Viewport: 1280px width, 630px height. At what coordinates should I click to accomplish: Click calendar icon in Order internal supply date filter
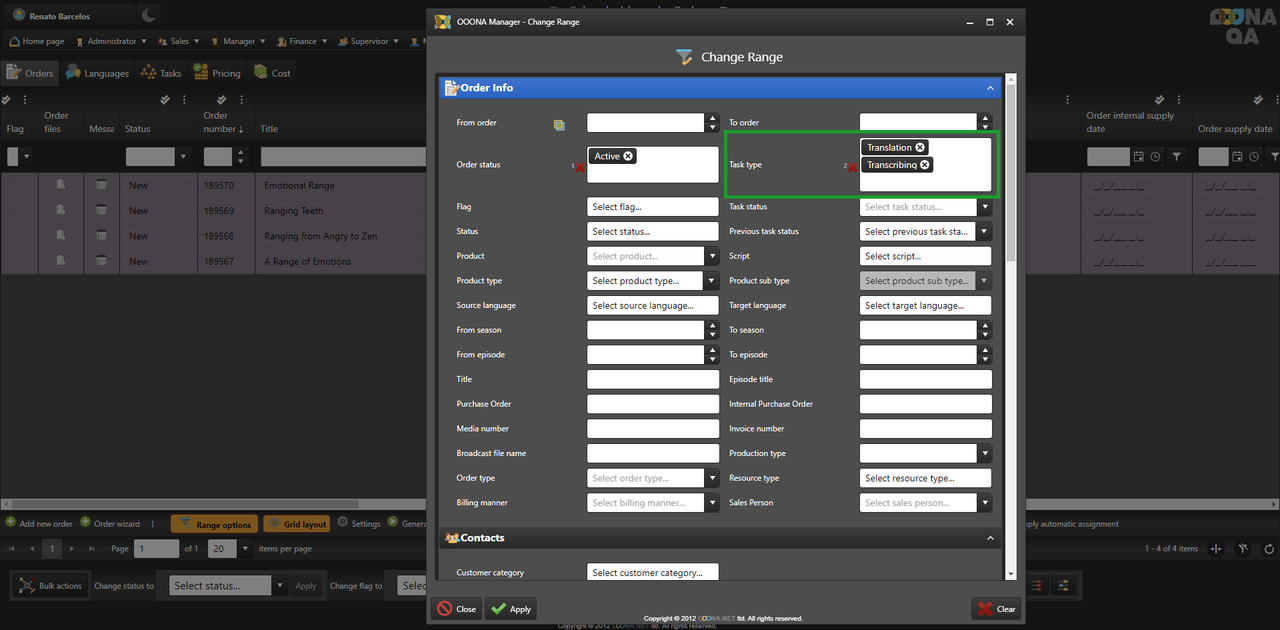1138,157
